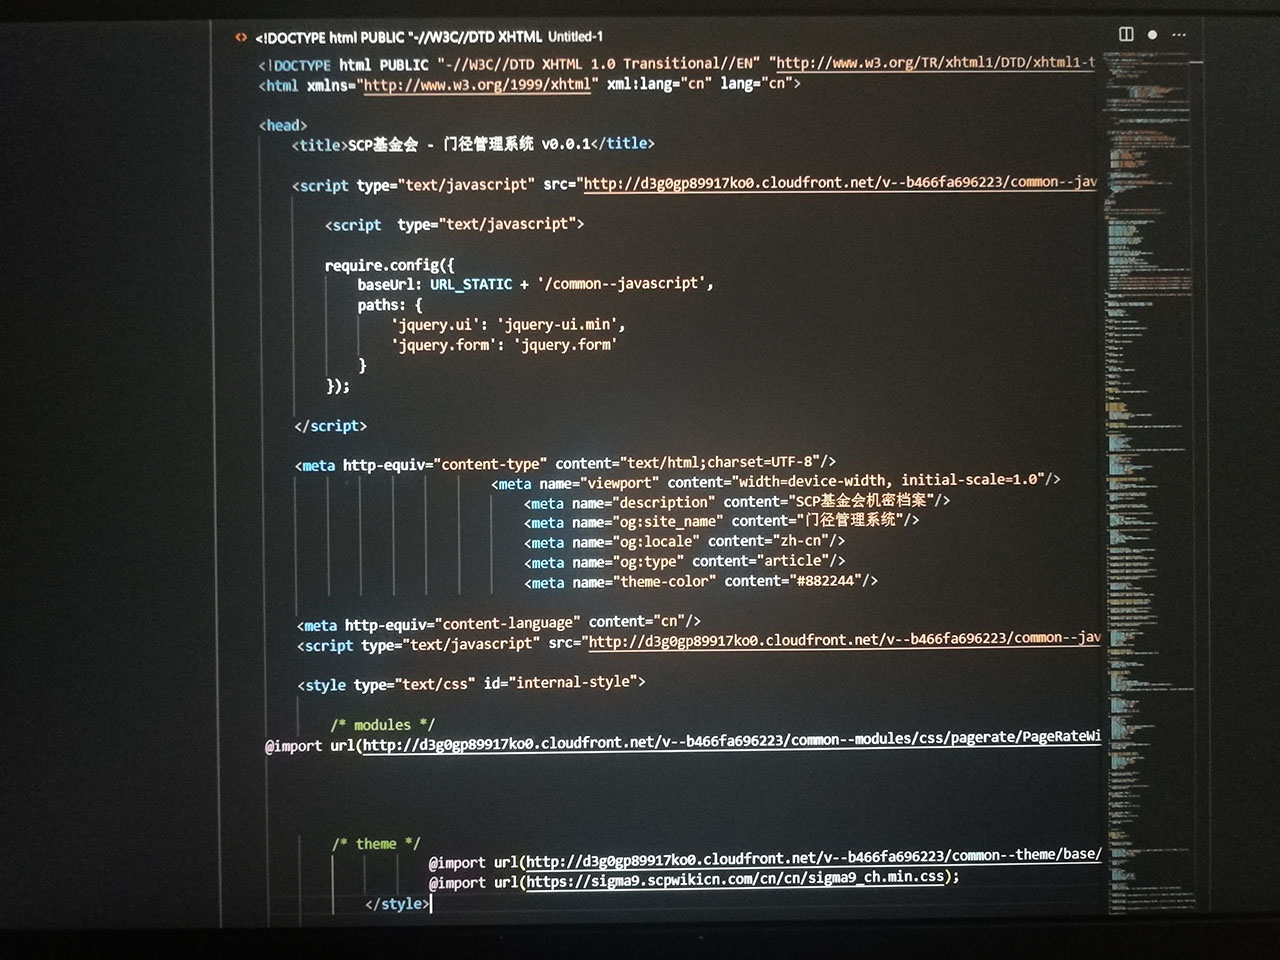Click the unsaved-changes dot on the tab

[x=1152, y=34]
